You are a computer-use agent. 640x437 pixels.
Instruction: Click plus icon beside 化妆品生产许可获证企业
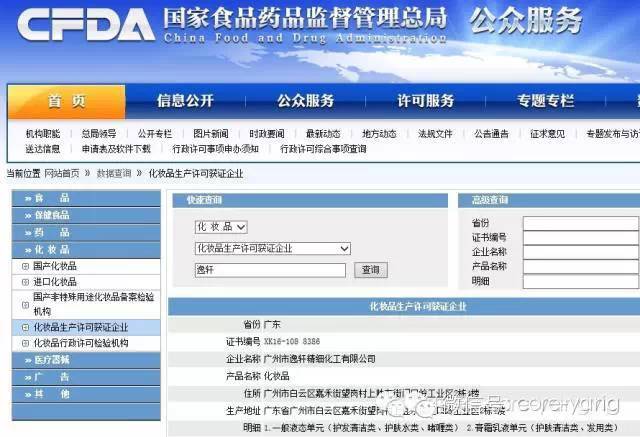pyautogui.click(x=25, y=328)
